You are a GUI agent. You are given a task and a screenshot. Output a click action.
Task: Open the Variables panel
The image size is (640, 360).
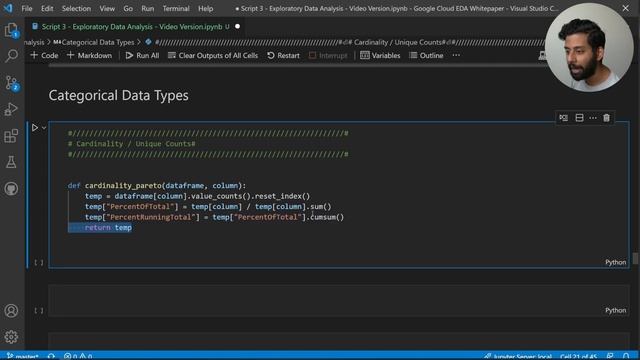click(380, 56)
